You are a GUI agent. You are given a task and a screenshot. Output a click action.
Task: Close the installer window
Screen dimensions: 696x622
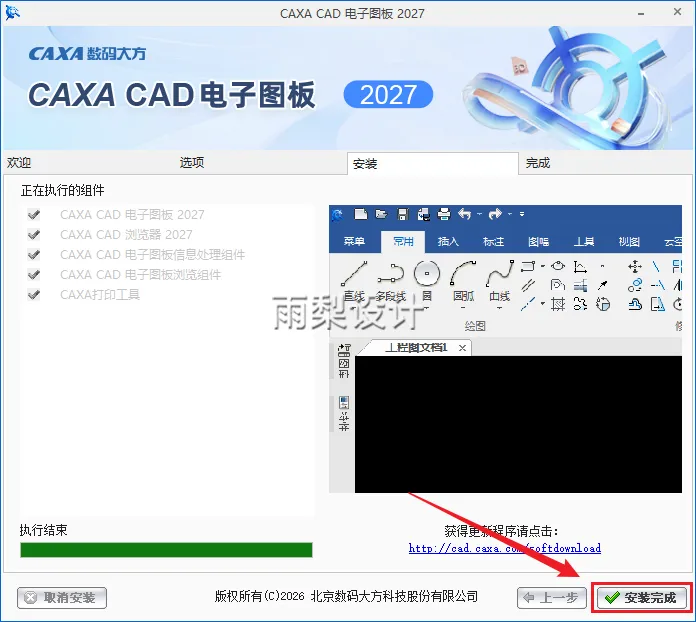[677, 12]
